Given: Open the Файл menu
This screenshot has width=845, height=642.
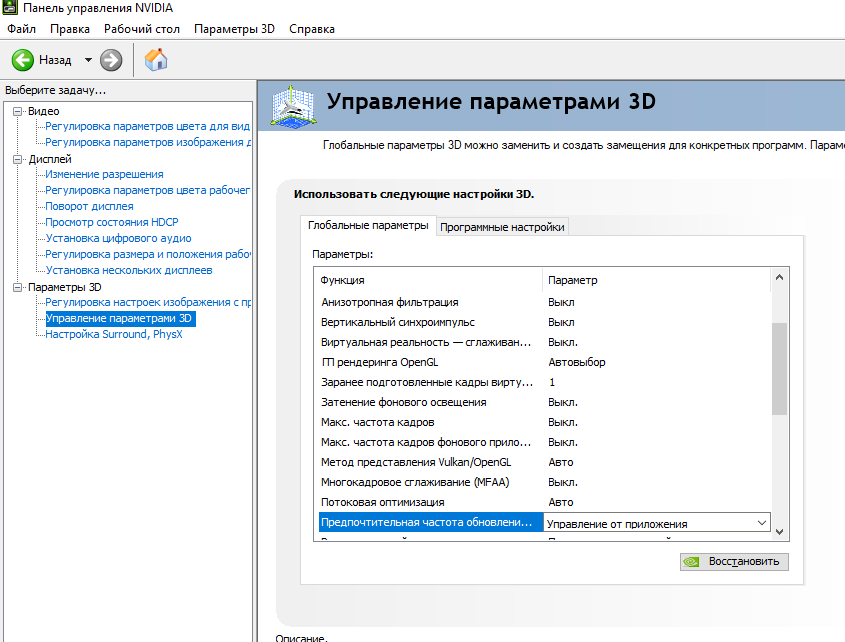Looking at the screenshot, I should [22, 29].
